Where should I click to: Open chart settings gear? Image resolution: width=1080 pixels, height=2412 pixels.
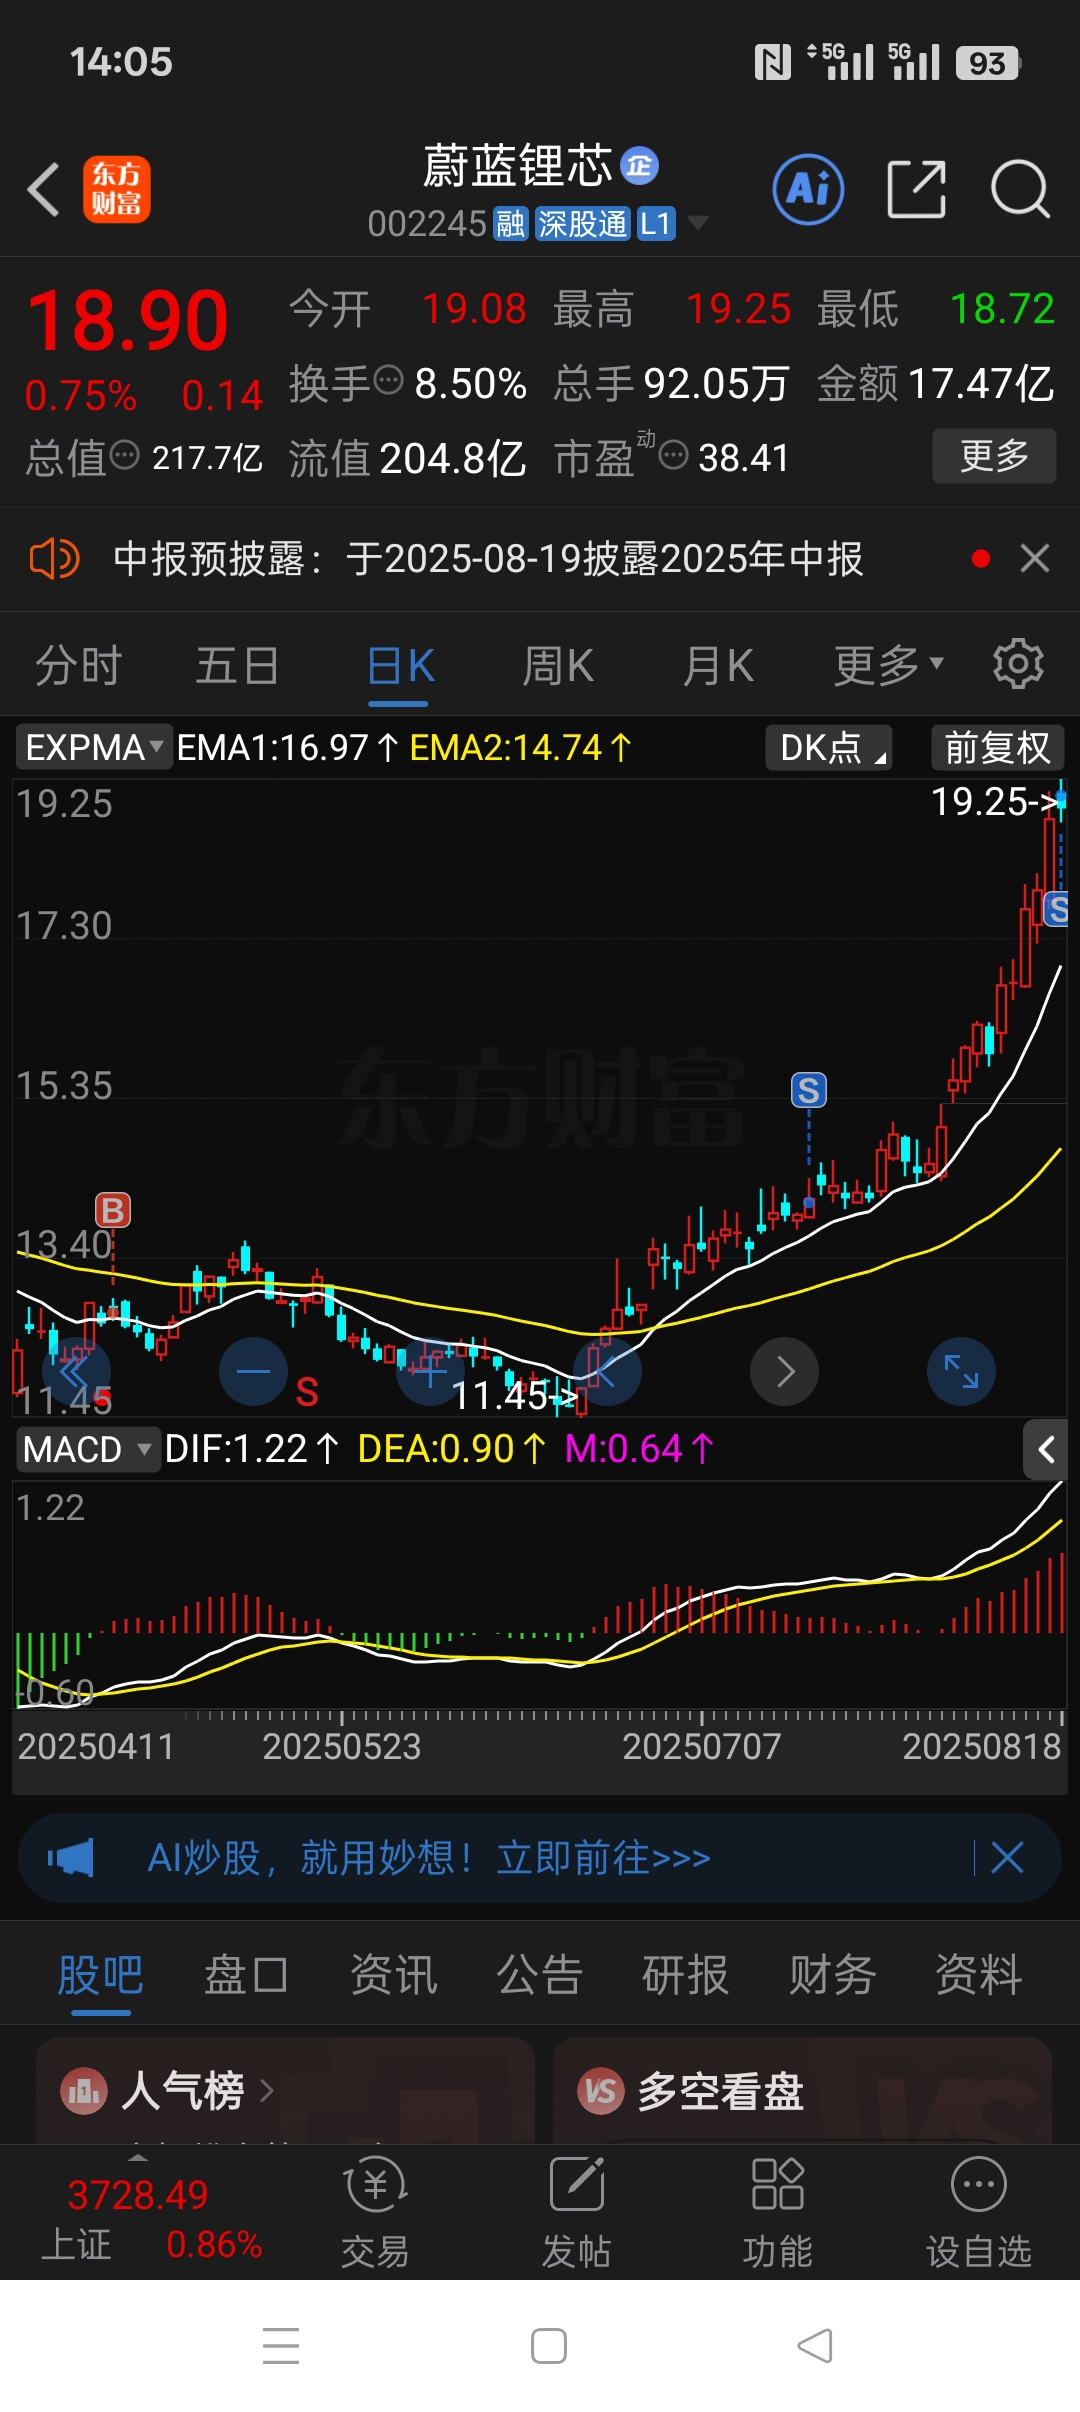click(x=1018, y=664)
